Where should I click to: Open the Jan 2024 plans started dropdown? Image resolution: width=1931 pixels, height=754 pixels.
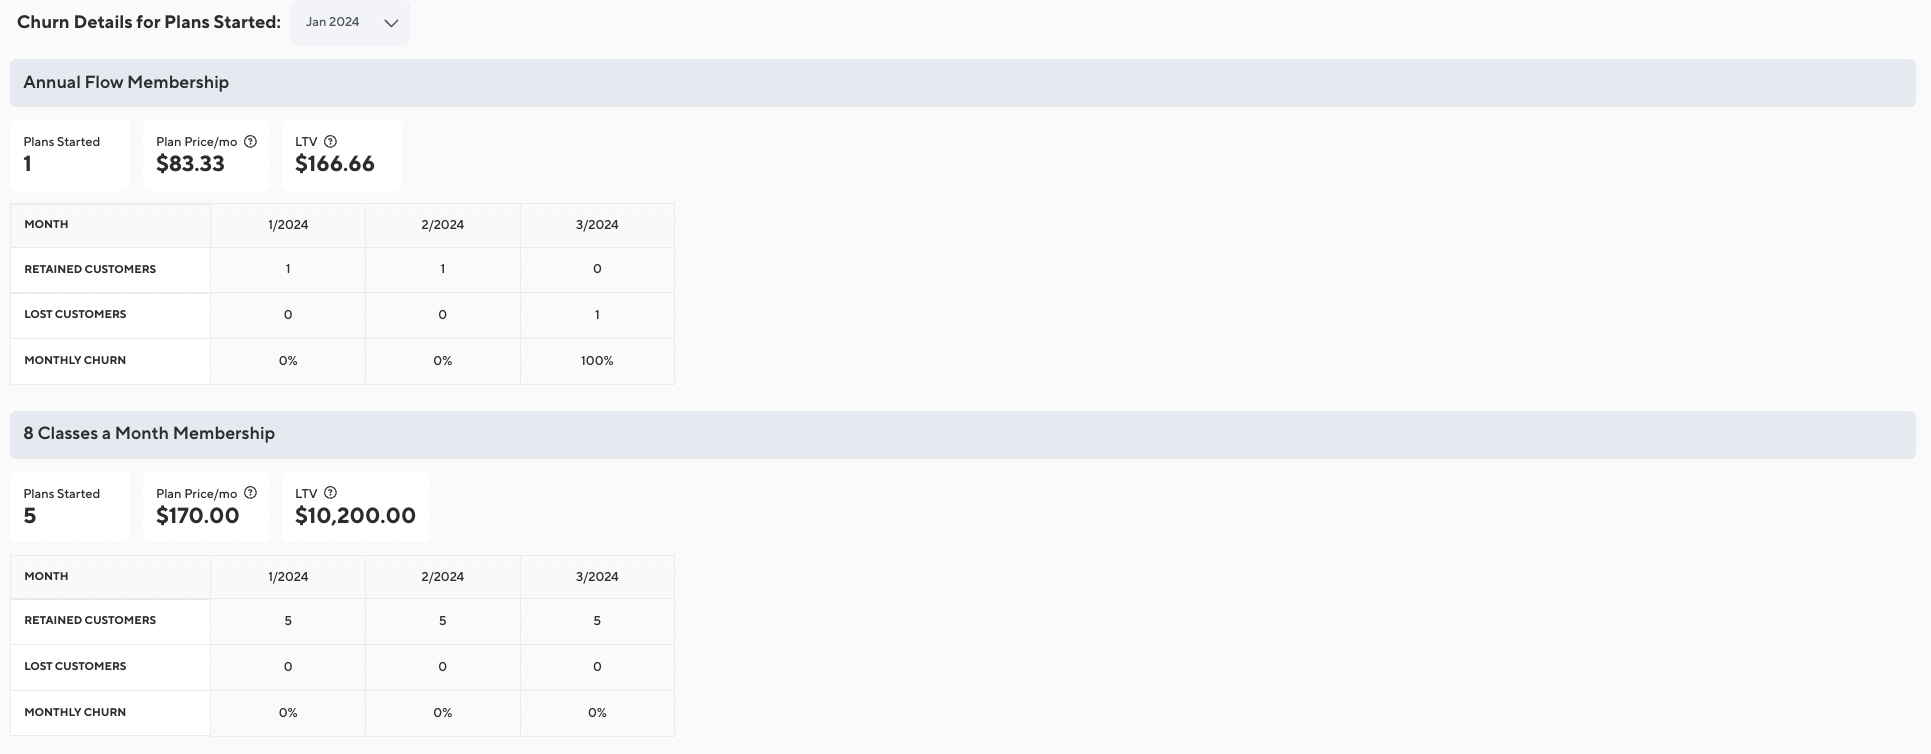click(350, 22)
